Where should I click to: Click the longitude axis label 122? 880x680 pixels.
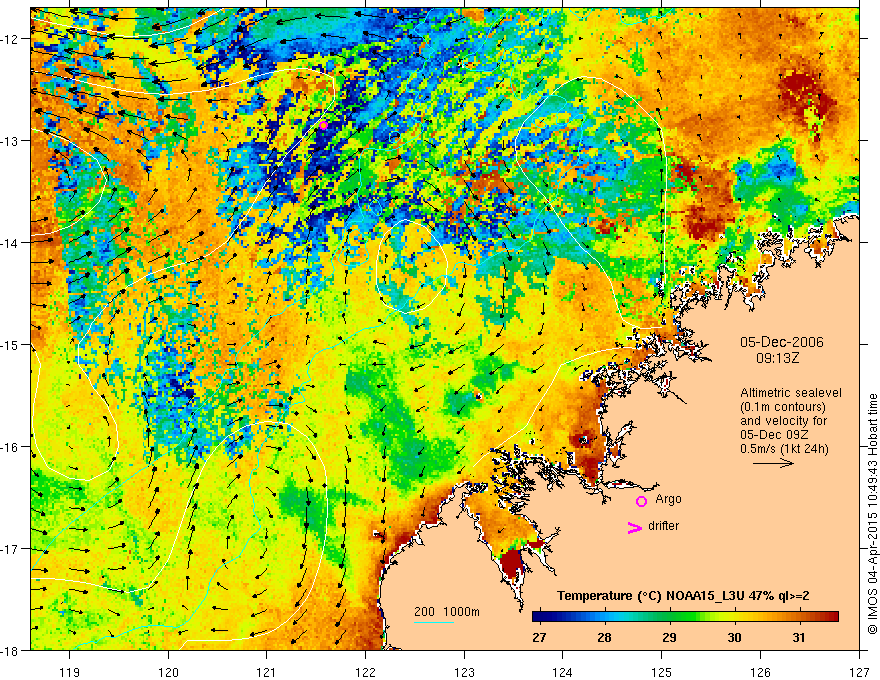pos(365,672)
